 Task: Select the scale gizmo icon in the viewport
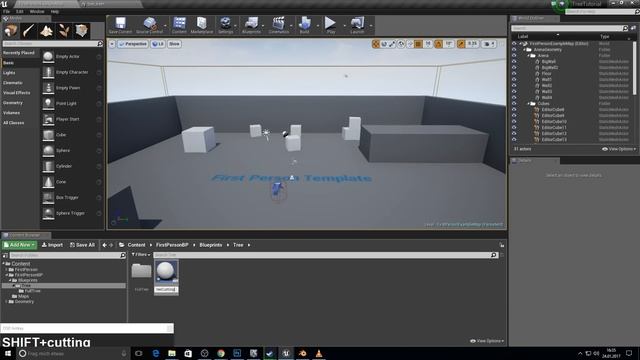point(392,44)
